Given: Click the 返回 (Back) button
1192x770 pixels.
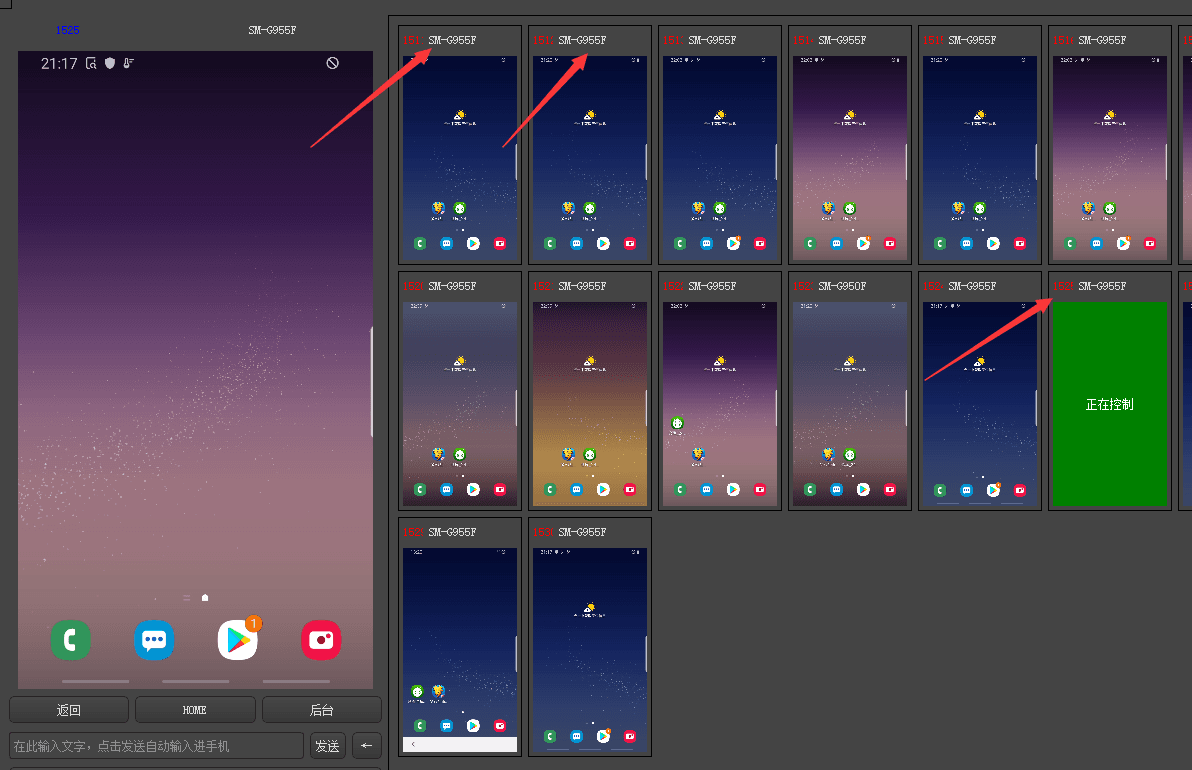Looking at the screenshot, I should 69,710.
